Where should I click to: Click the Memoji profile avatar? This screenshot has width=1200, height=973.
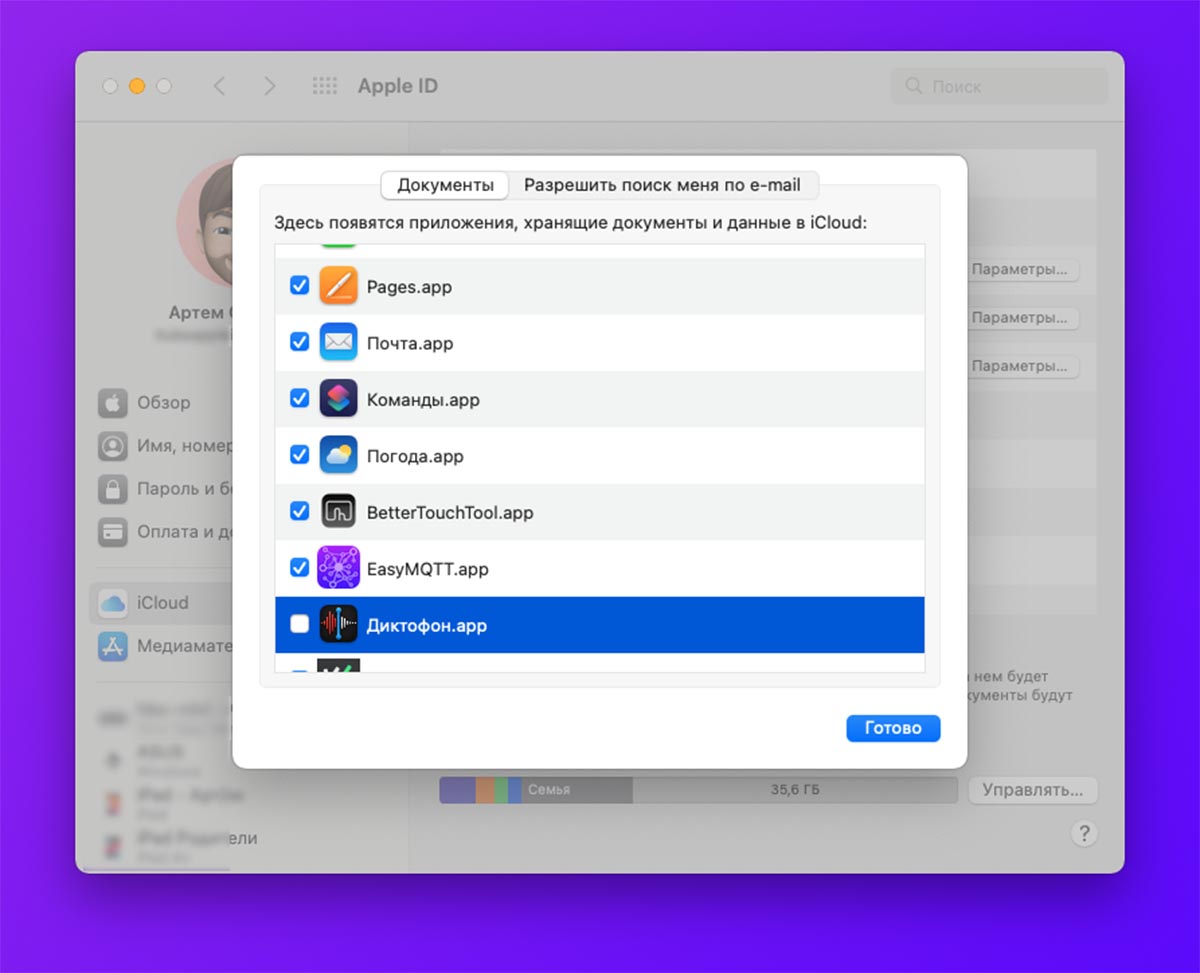click(x=205, y=222)
